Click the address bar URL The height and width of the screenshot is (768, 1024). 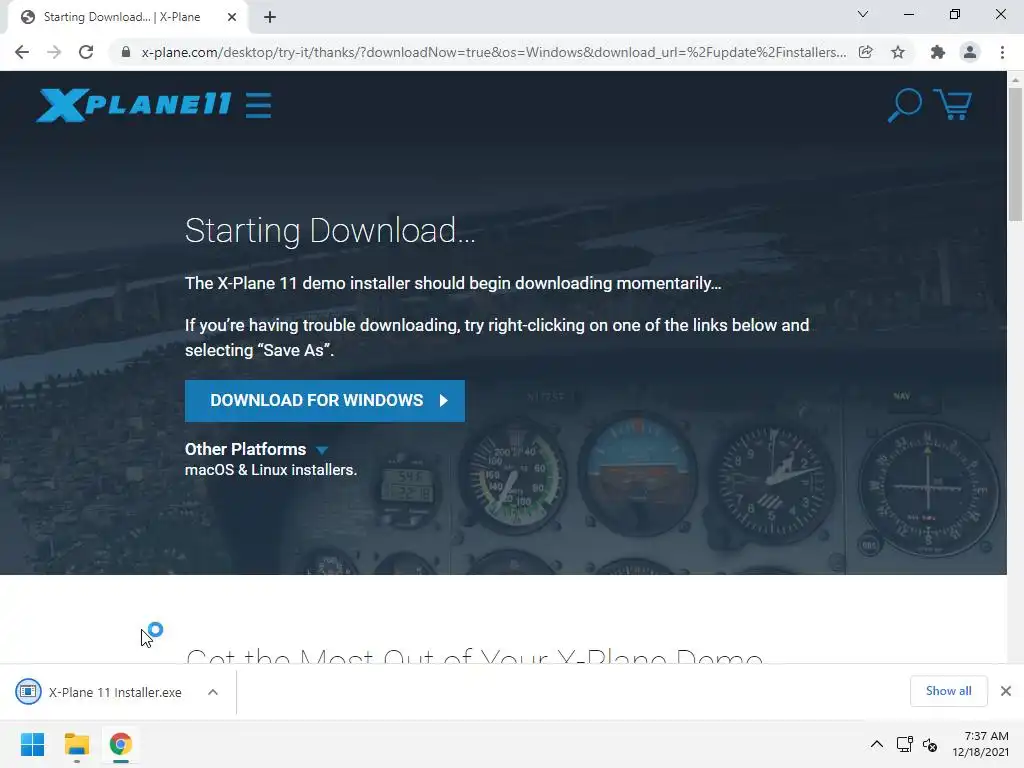point(493,52)
